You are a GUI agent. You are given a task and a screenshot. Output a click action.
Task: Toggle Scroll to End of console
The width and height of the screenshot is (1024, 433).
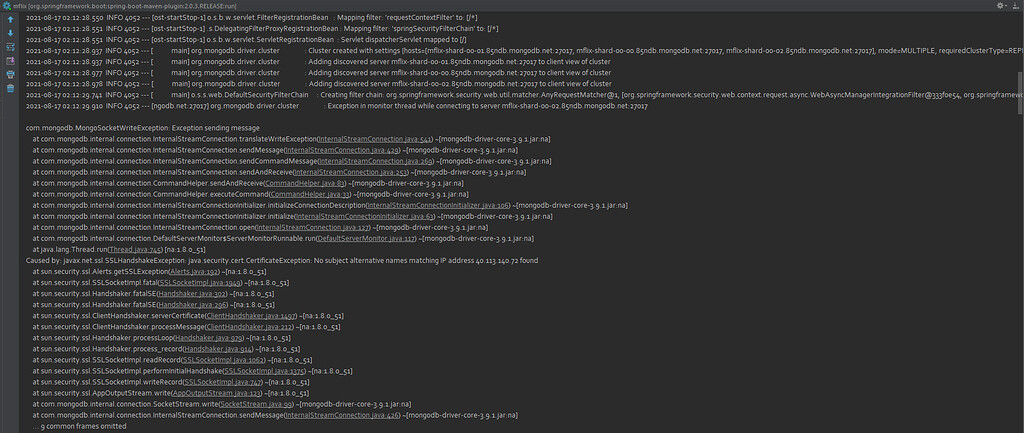pos(10,61)
